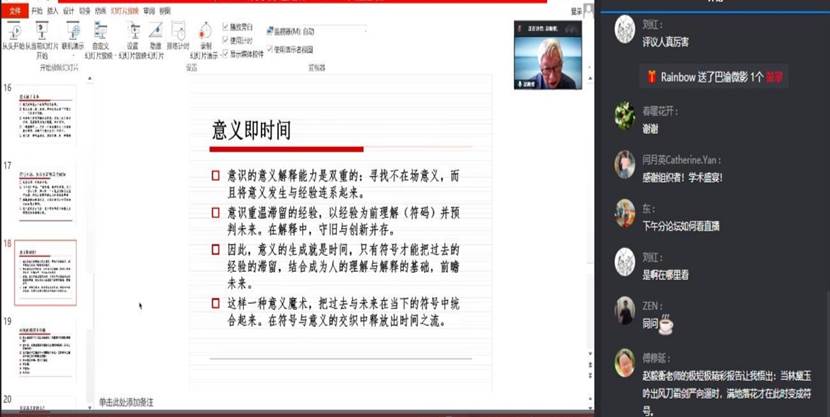This screenshot has width=830, height=417.
Task: Enable the 使用演示者视图 checkbox
Action: click(272, 48)
